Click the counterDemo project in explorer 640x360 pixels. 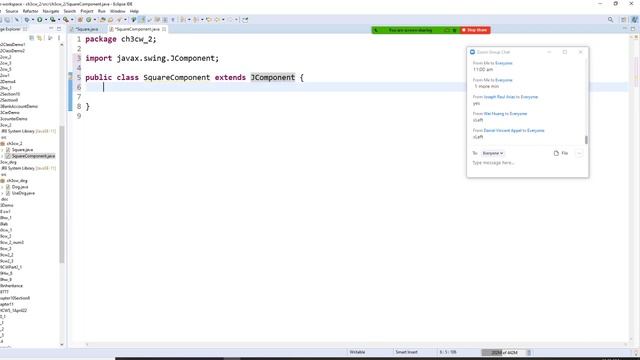point(14,119)
